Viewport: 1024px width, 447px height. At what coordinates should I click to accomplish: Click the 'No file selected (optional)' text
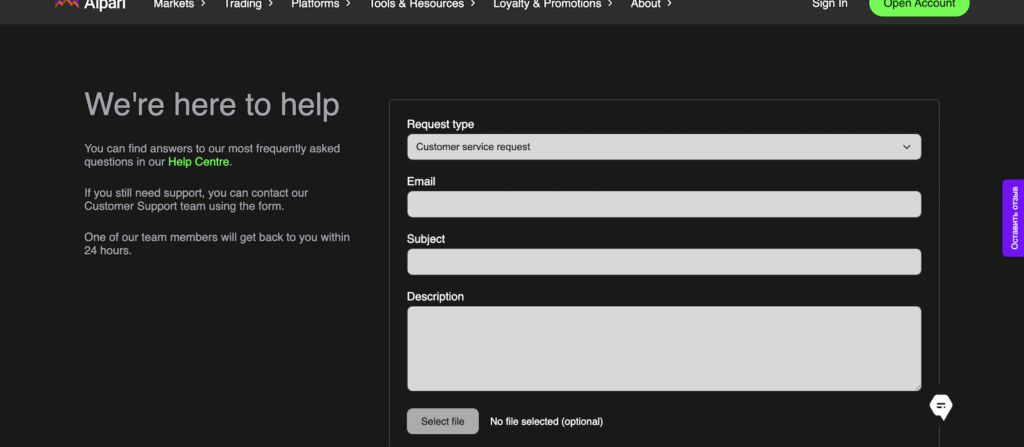[546, 422]
